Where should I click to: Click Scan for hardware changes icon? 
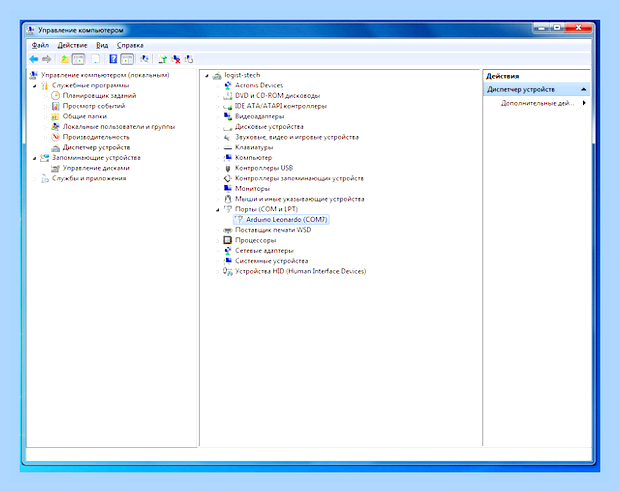click(144, 59)
